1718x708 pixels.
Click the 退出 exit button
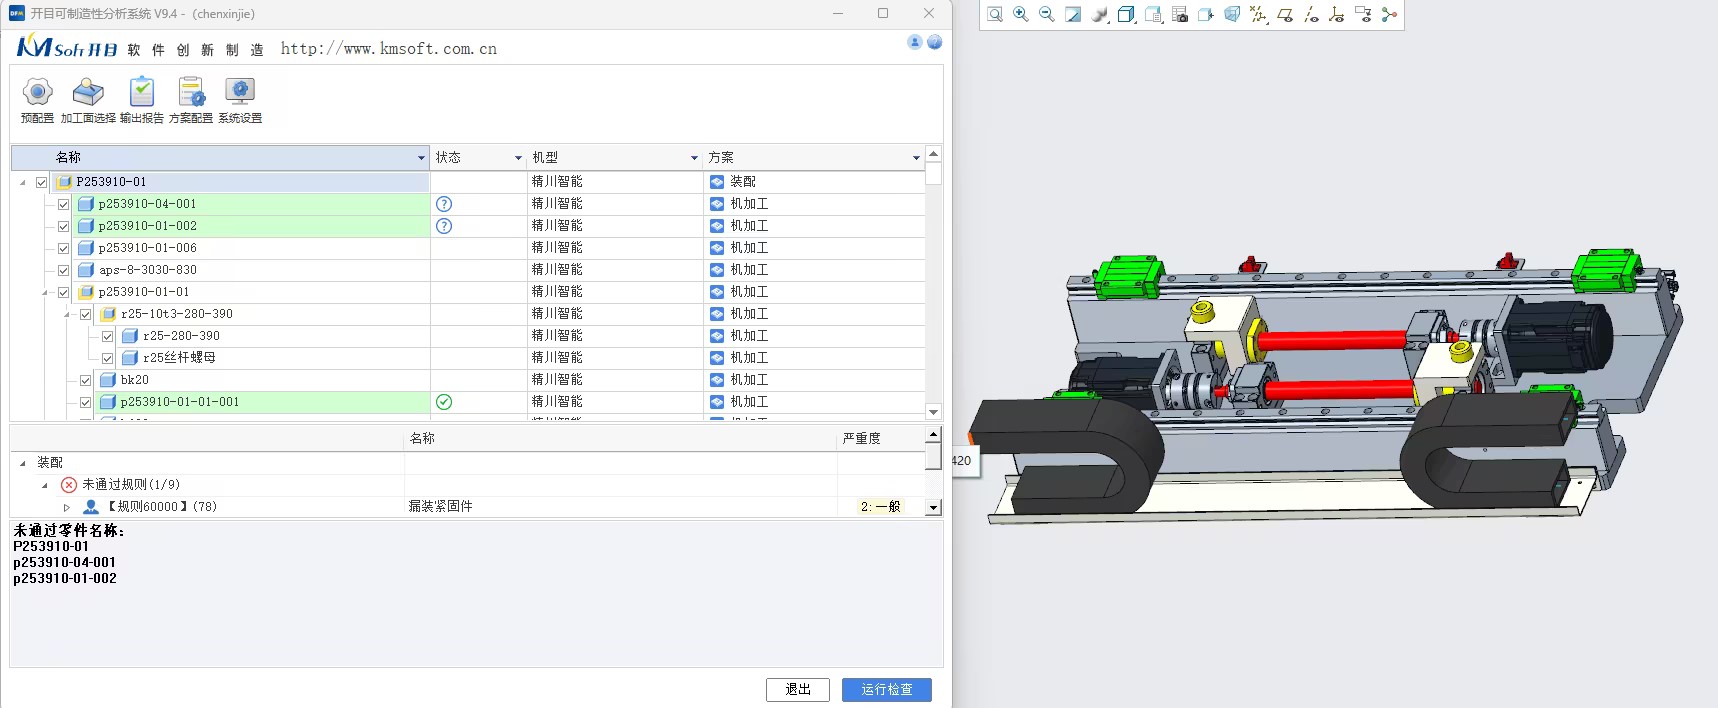click(x=797, y=690)
